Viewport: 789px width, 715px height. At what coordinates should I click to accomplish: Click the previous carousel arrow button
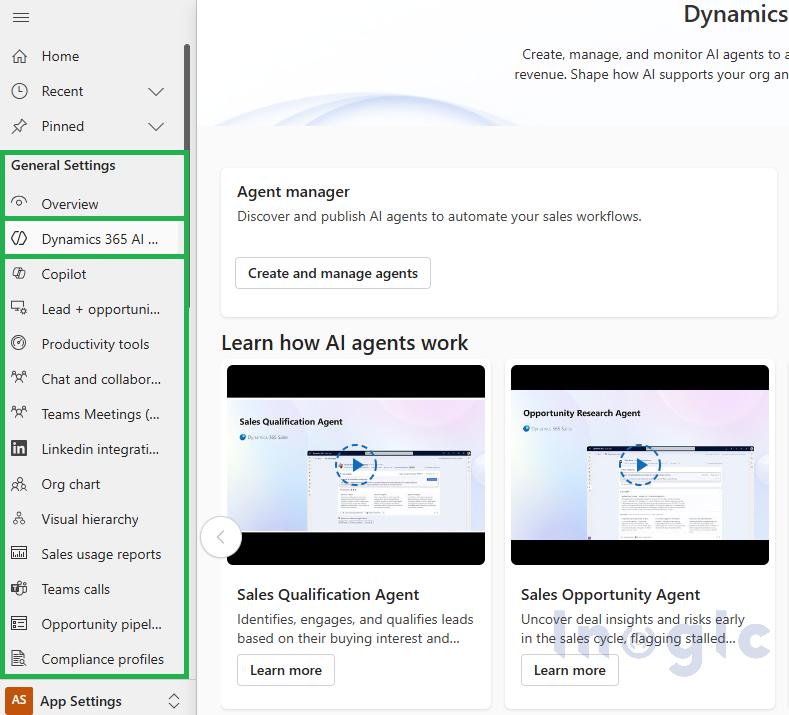tap(220, 537)
